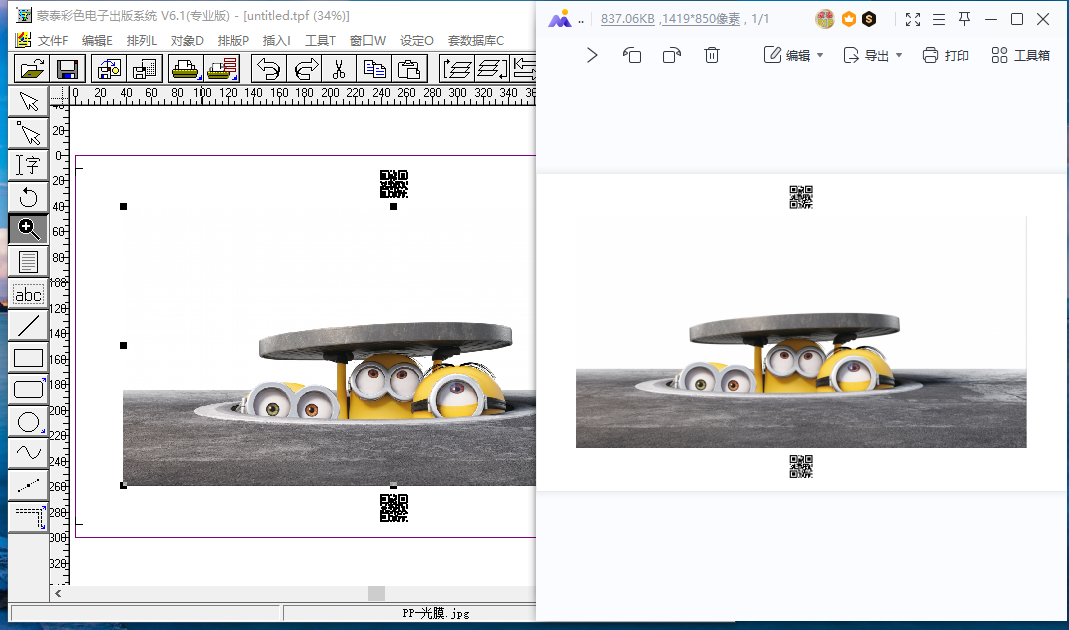Image resolution: width=1069 pixels, height=630 pixels.
Task: Select the abc text label tool
Action: [28, 294]
